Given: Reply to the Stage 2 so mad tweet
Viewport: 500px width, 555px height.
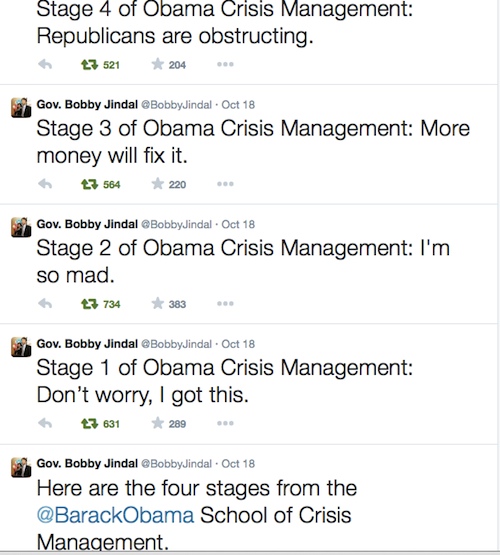Looking at the screenshot, I should (45, 304).
